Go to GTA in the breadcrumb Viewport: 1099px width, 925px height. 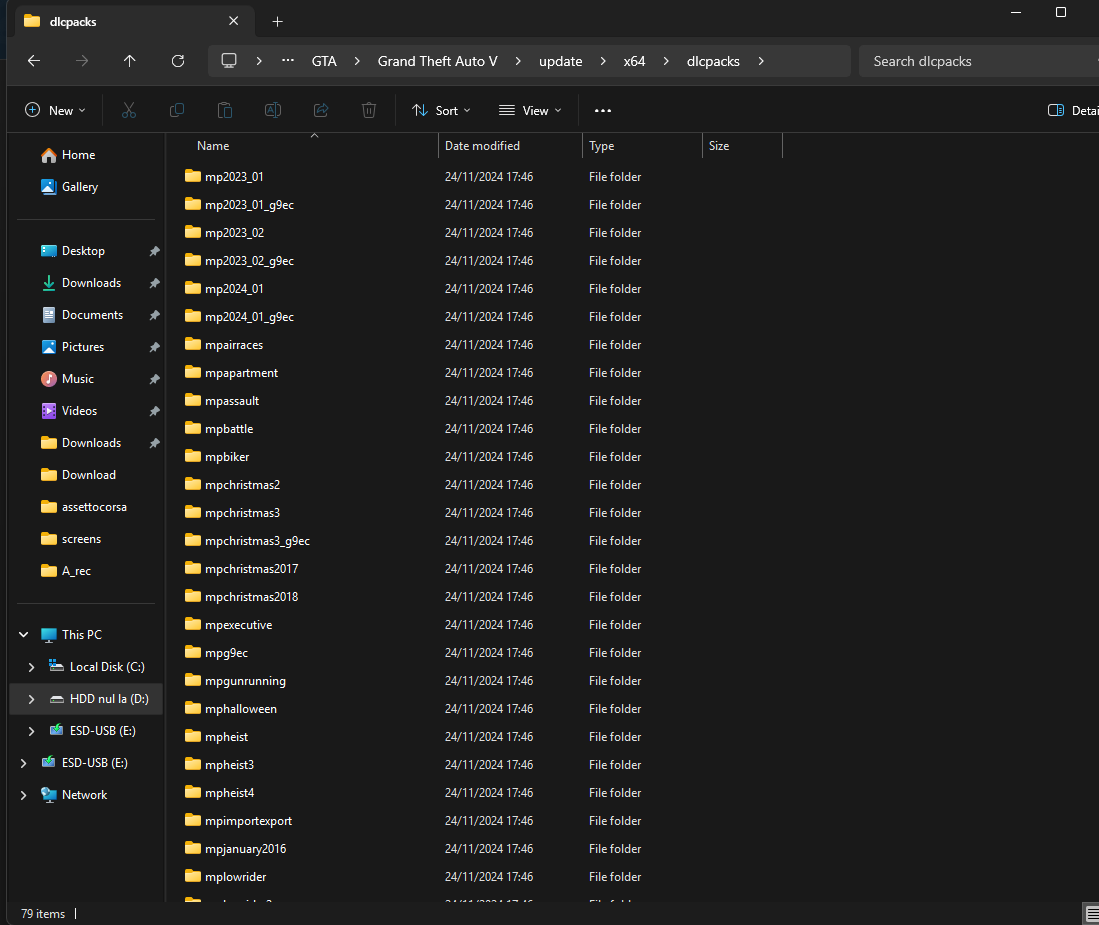pyautogui.click(x=324, y=61)
